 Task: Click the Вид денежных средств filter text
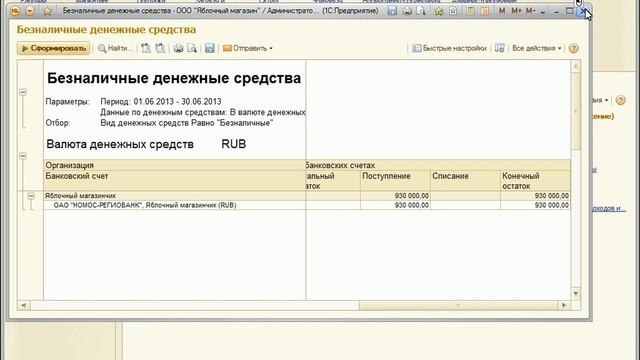click(x=187, y=123)
